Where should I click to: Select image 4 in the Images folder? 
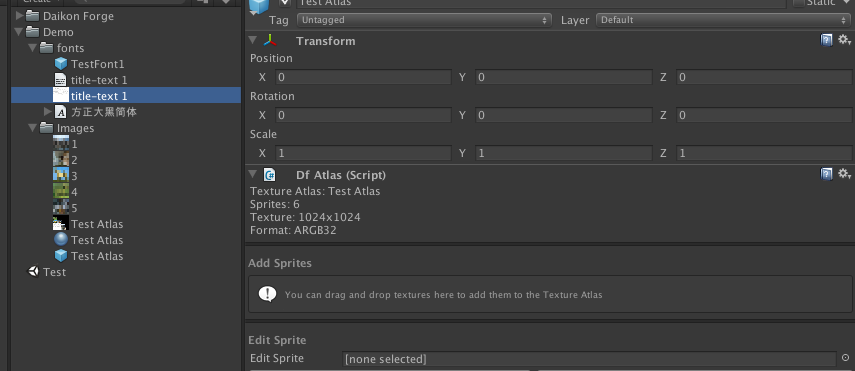61,192
